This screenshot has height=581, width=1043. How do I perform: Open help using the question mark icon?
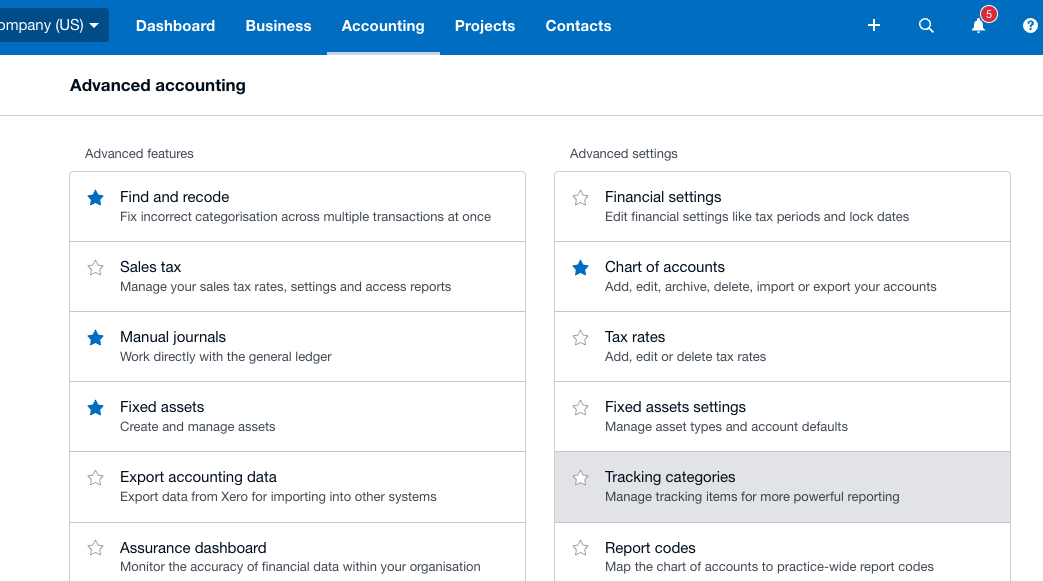click(x=1030, y=25)
